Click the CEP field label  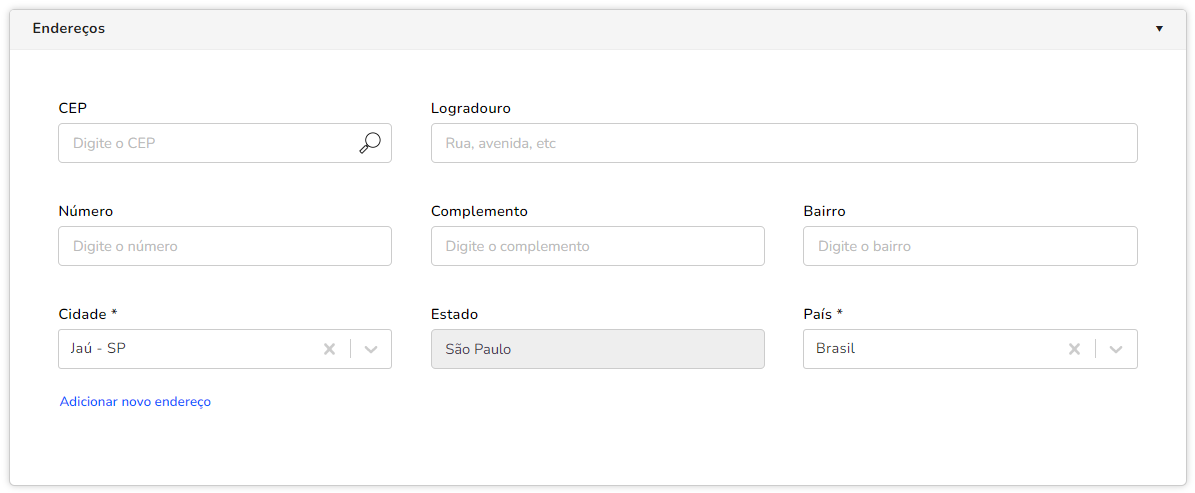(x=72, y=108)
